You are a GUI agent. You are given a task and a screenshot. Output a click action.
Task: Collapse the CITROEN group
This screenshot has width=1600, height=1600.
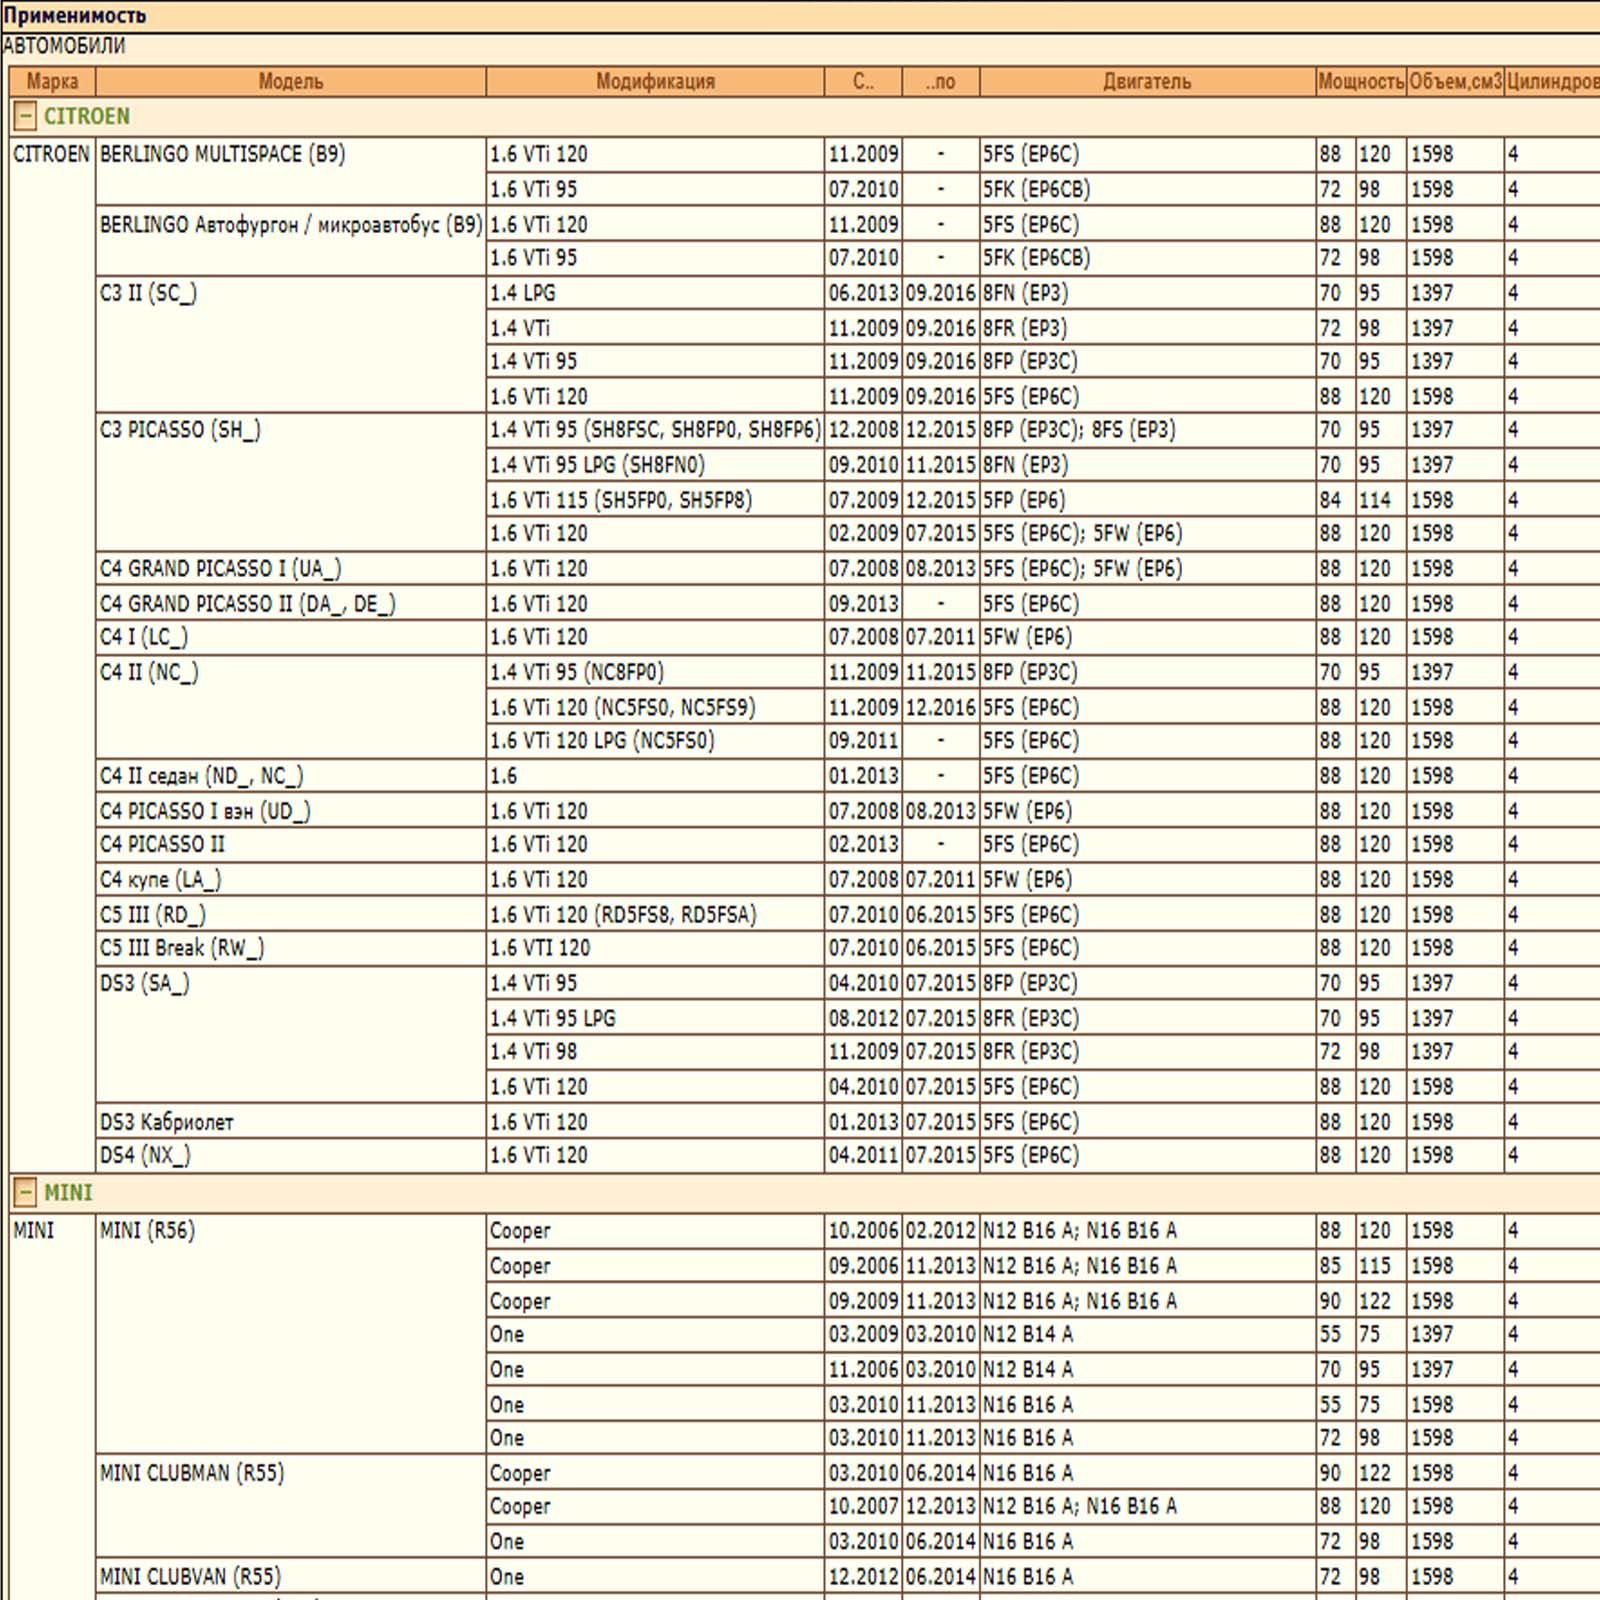coord(25,117)
